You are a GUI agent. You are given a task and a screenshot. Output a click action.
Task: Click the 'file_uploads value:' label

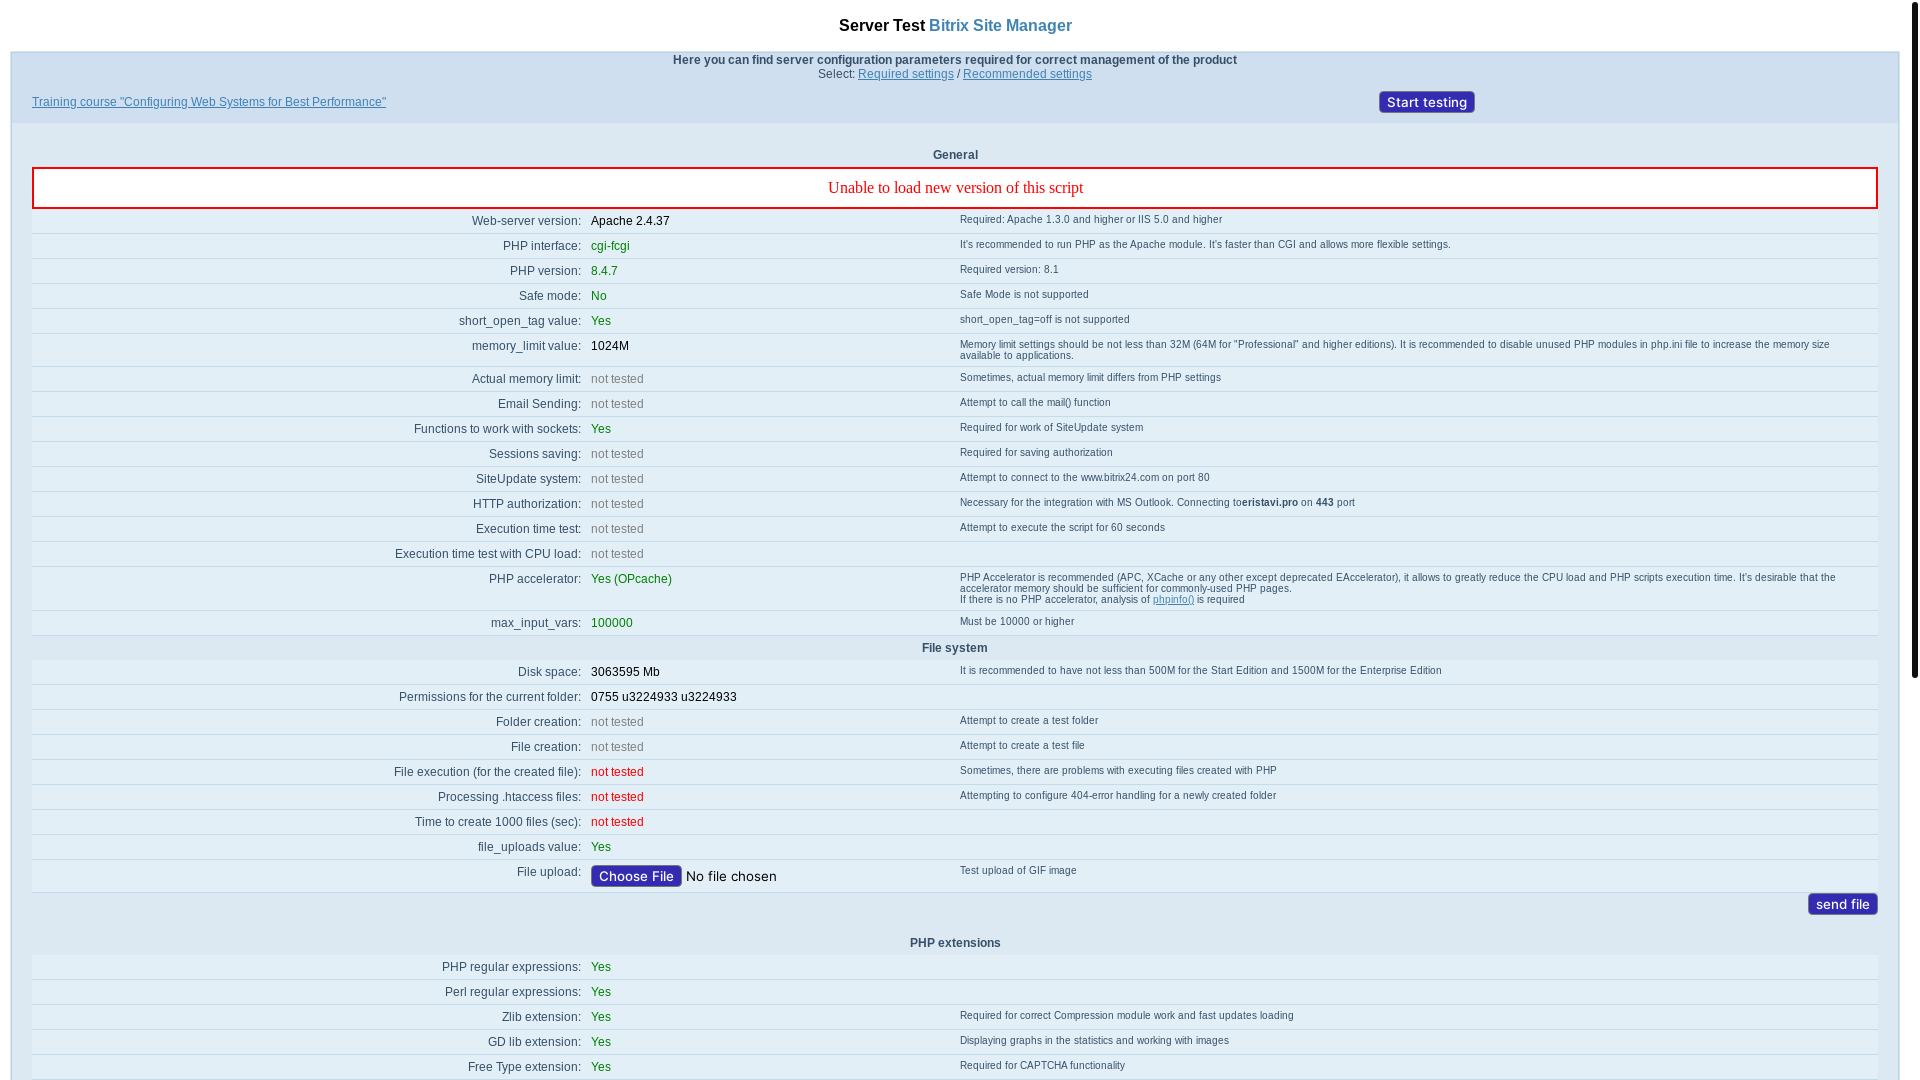click(529, 847)
